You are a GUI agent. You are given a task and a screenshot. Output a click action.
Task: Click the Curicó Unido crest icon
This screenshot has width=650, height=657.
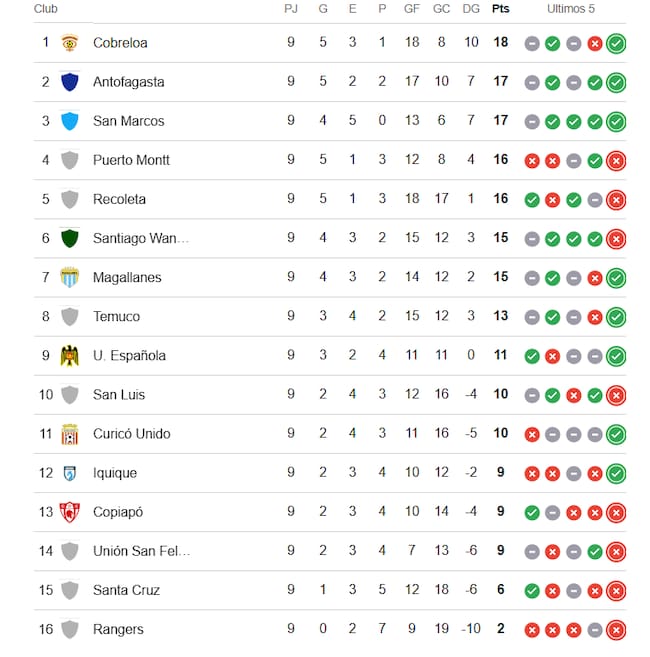point(69,434)
